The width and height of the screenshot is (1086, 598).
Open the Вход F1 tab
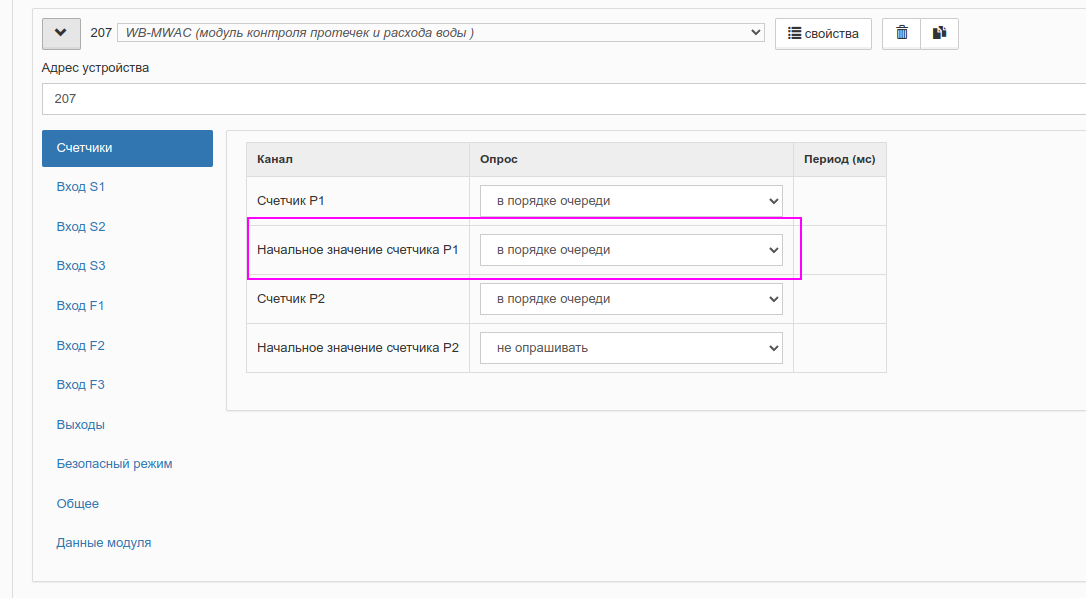click(x=80, y=306)
